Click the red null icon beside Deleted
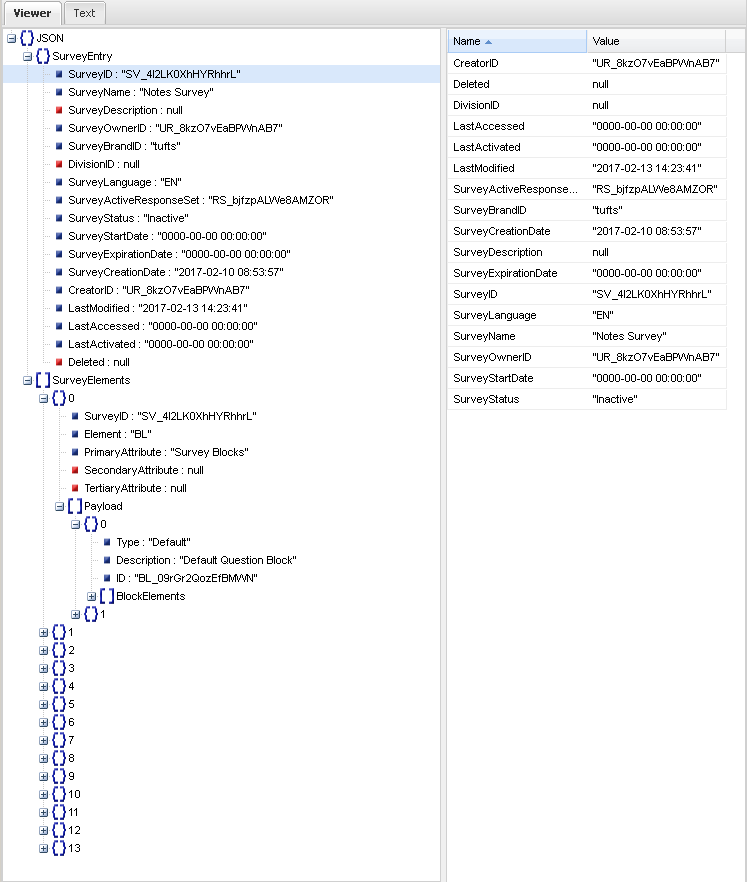 point(59,362)
